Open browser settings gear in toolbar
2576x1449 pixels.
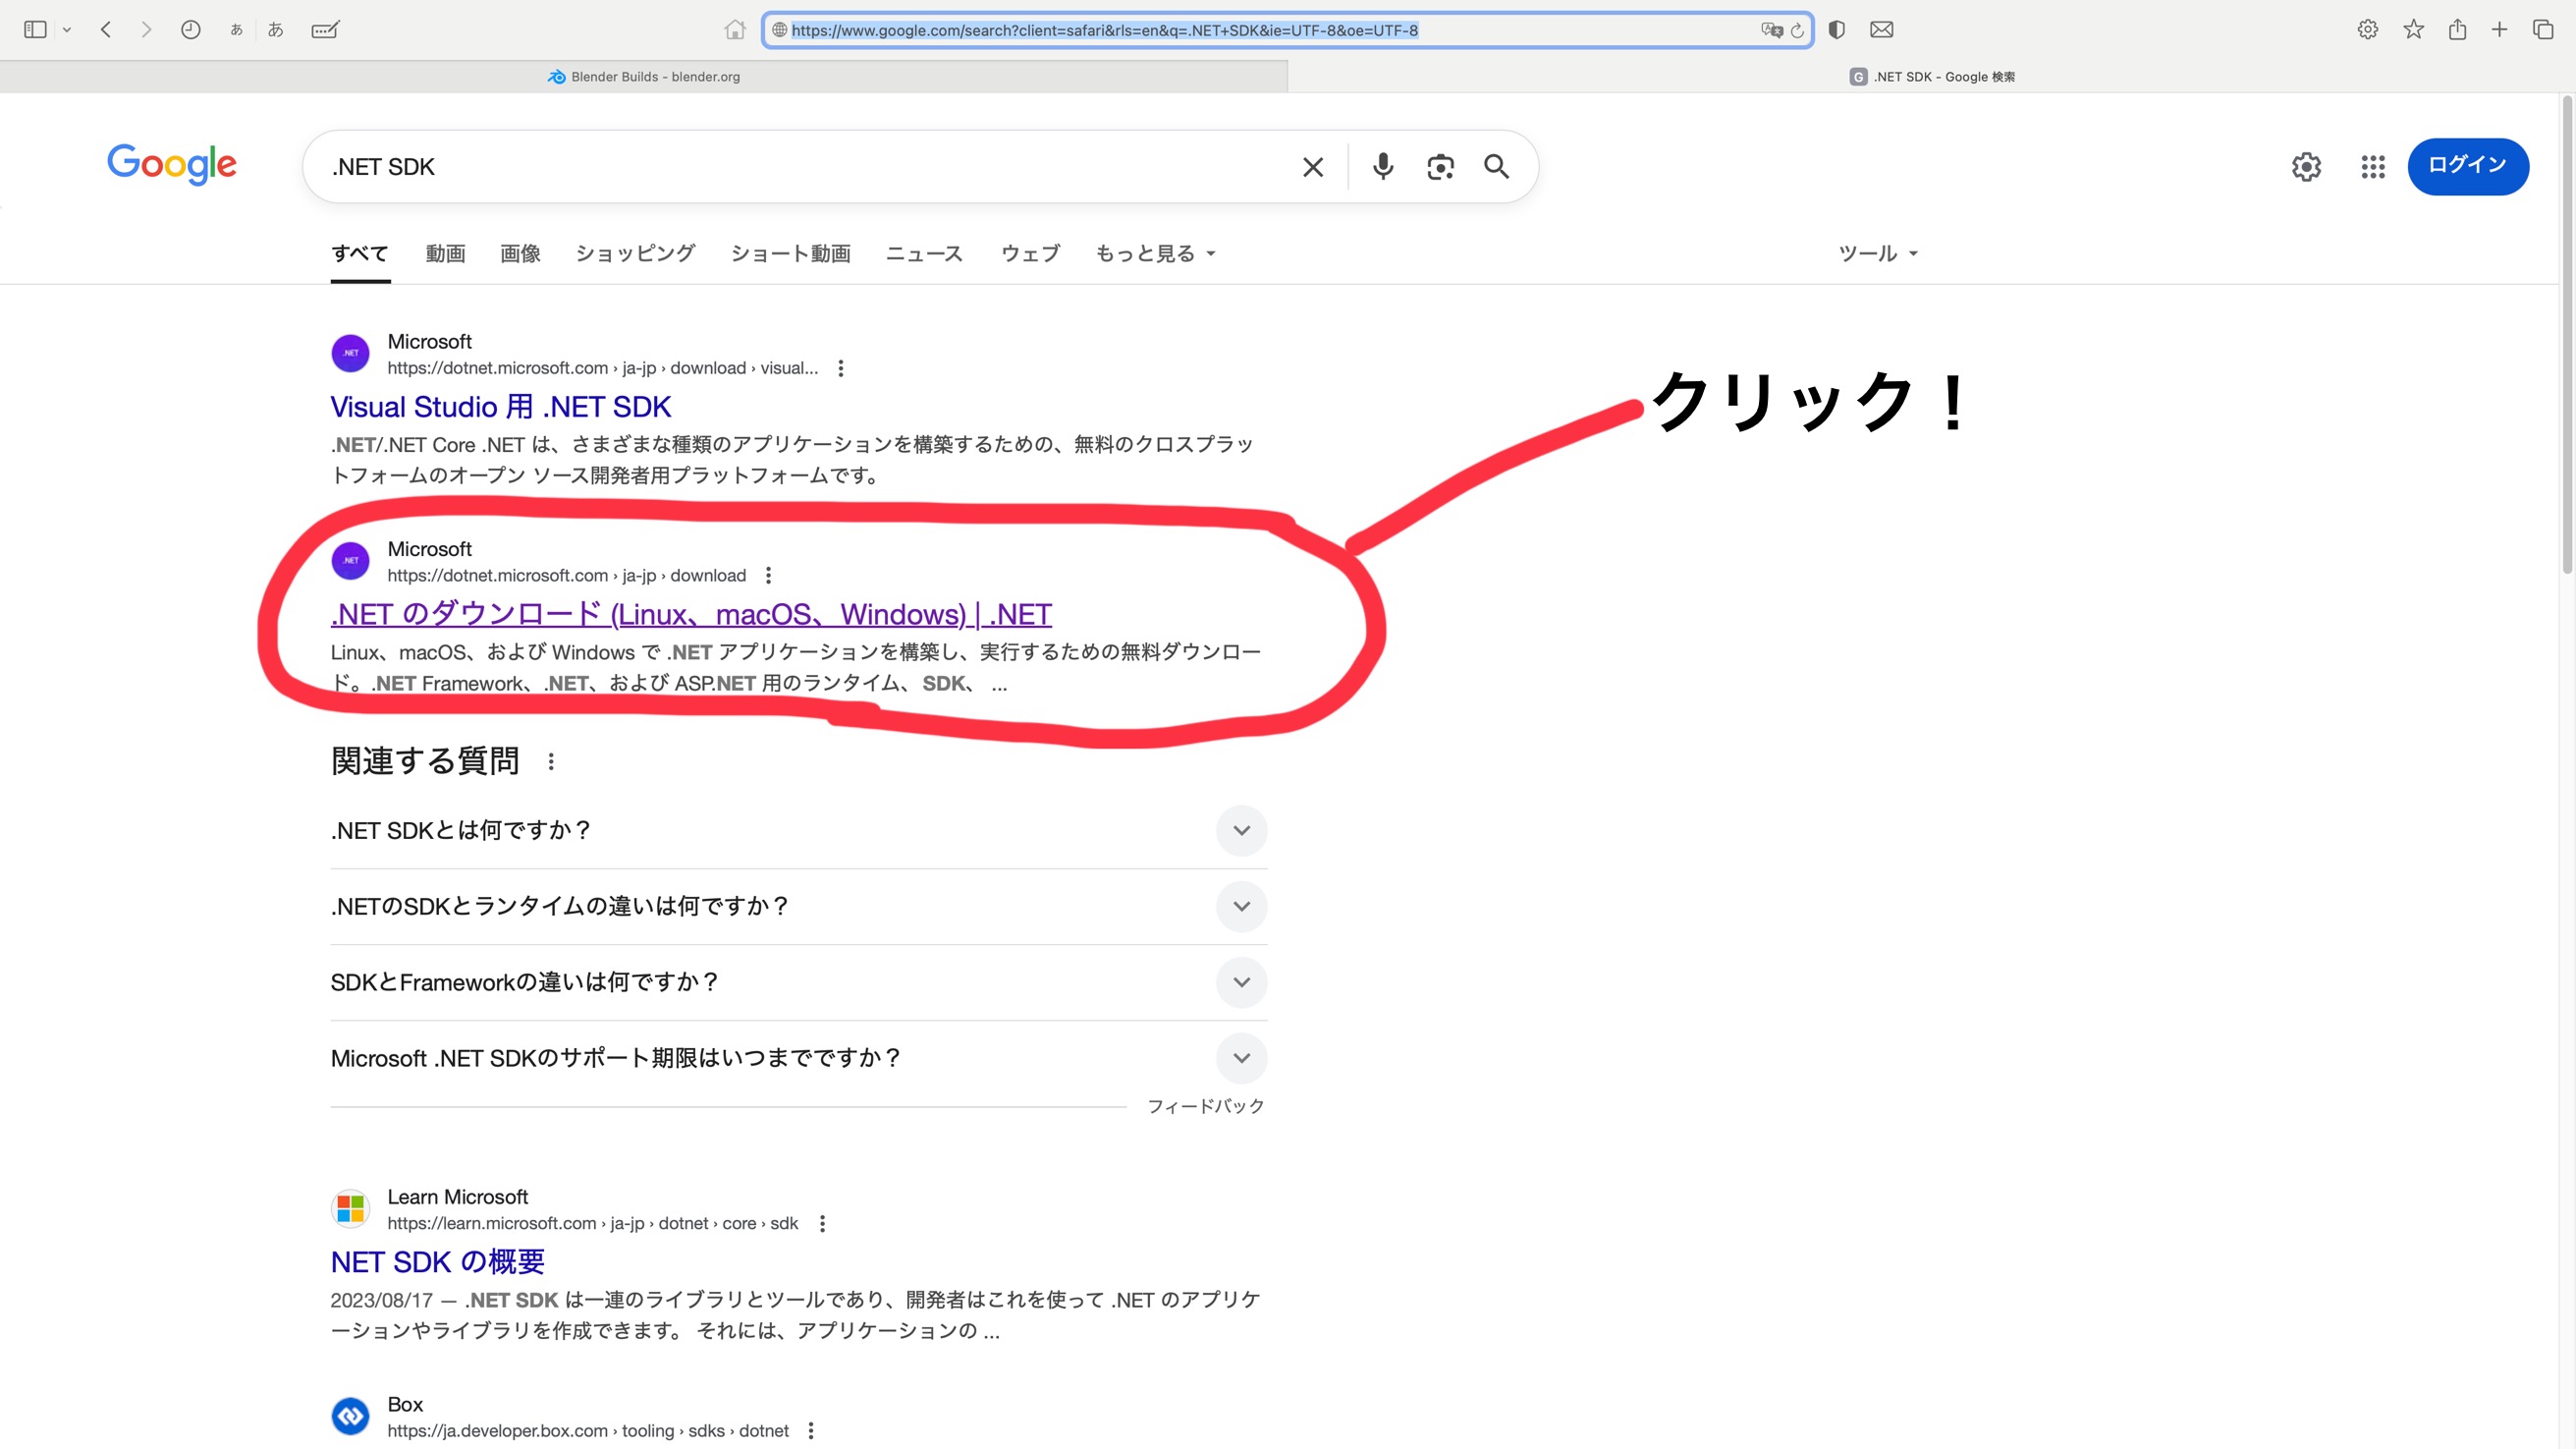click(x=2367, y=30)
